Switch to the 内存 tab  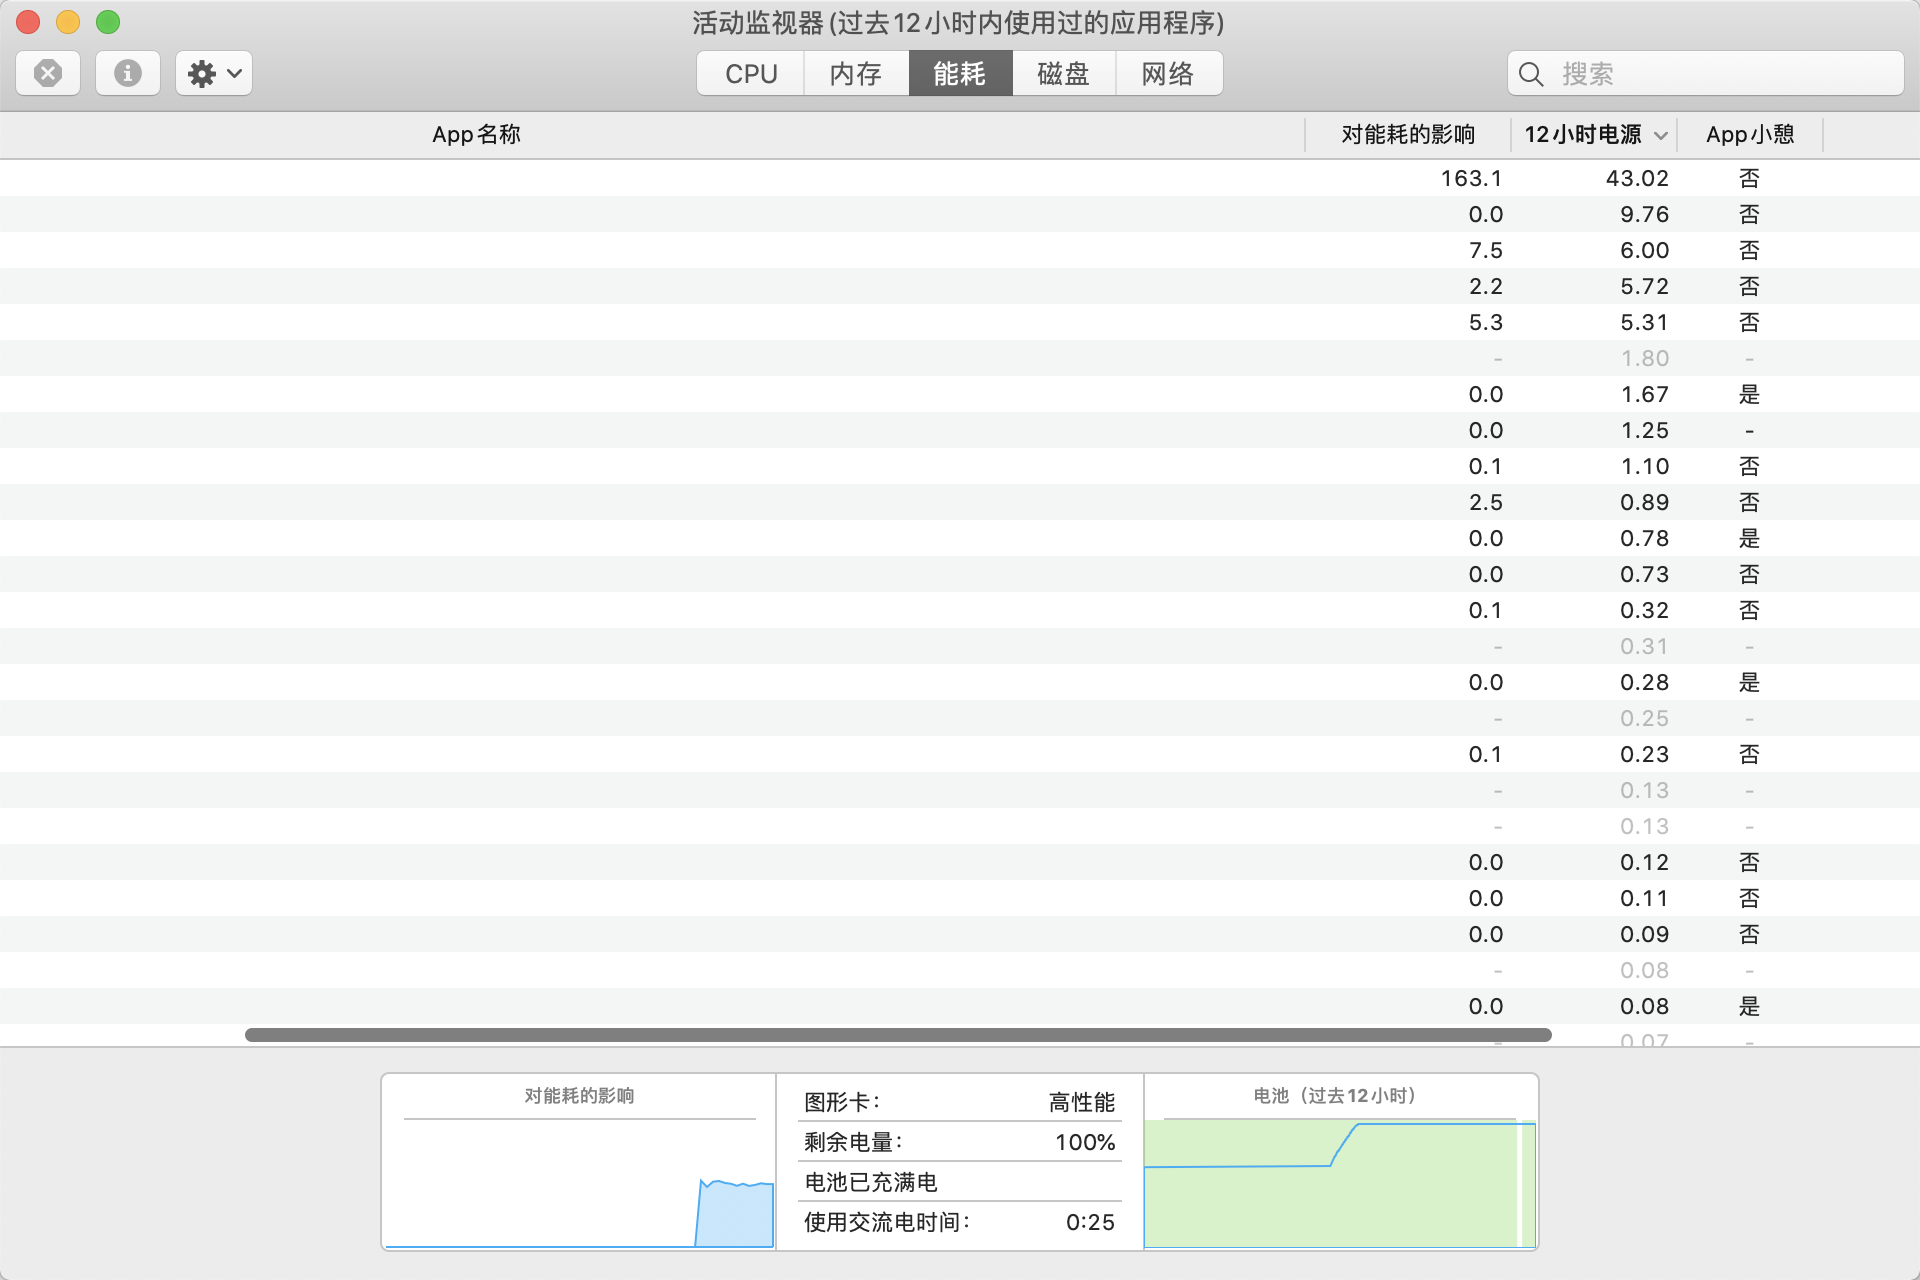(x=856, y=74)
